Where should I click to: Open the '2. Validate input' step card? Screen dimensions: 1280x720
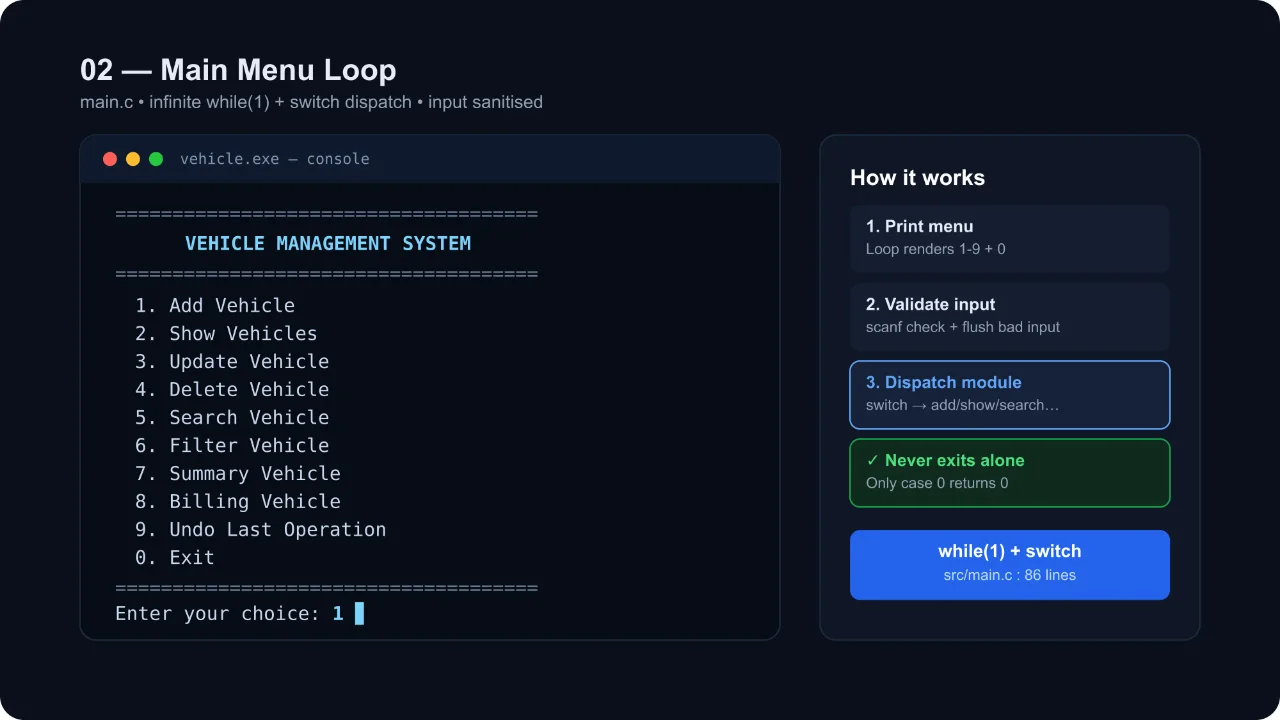coord(1010,316)
